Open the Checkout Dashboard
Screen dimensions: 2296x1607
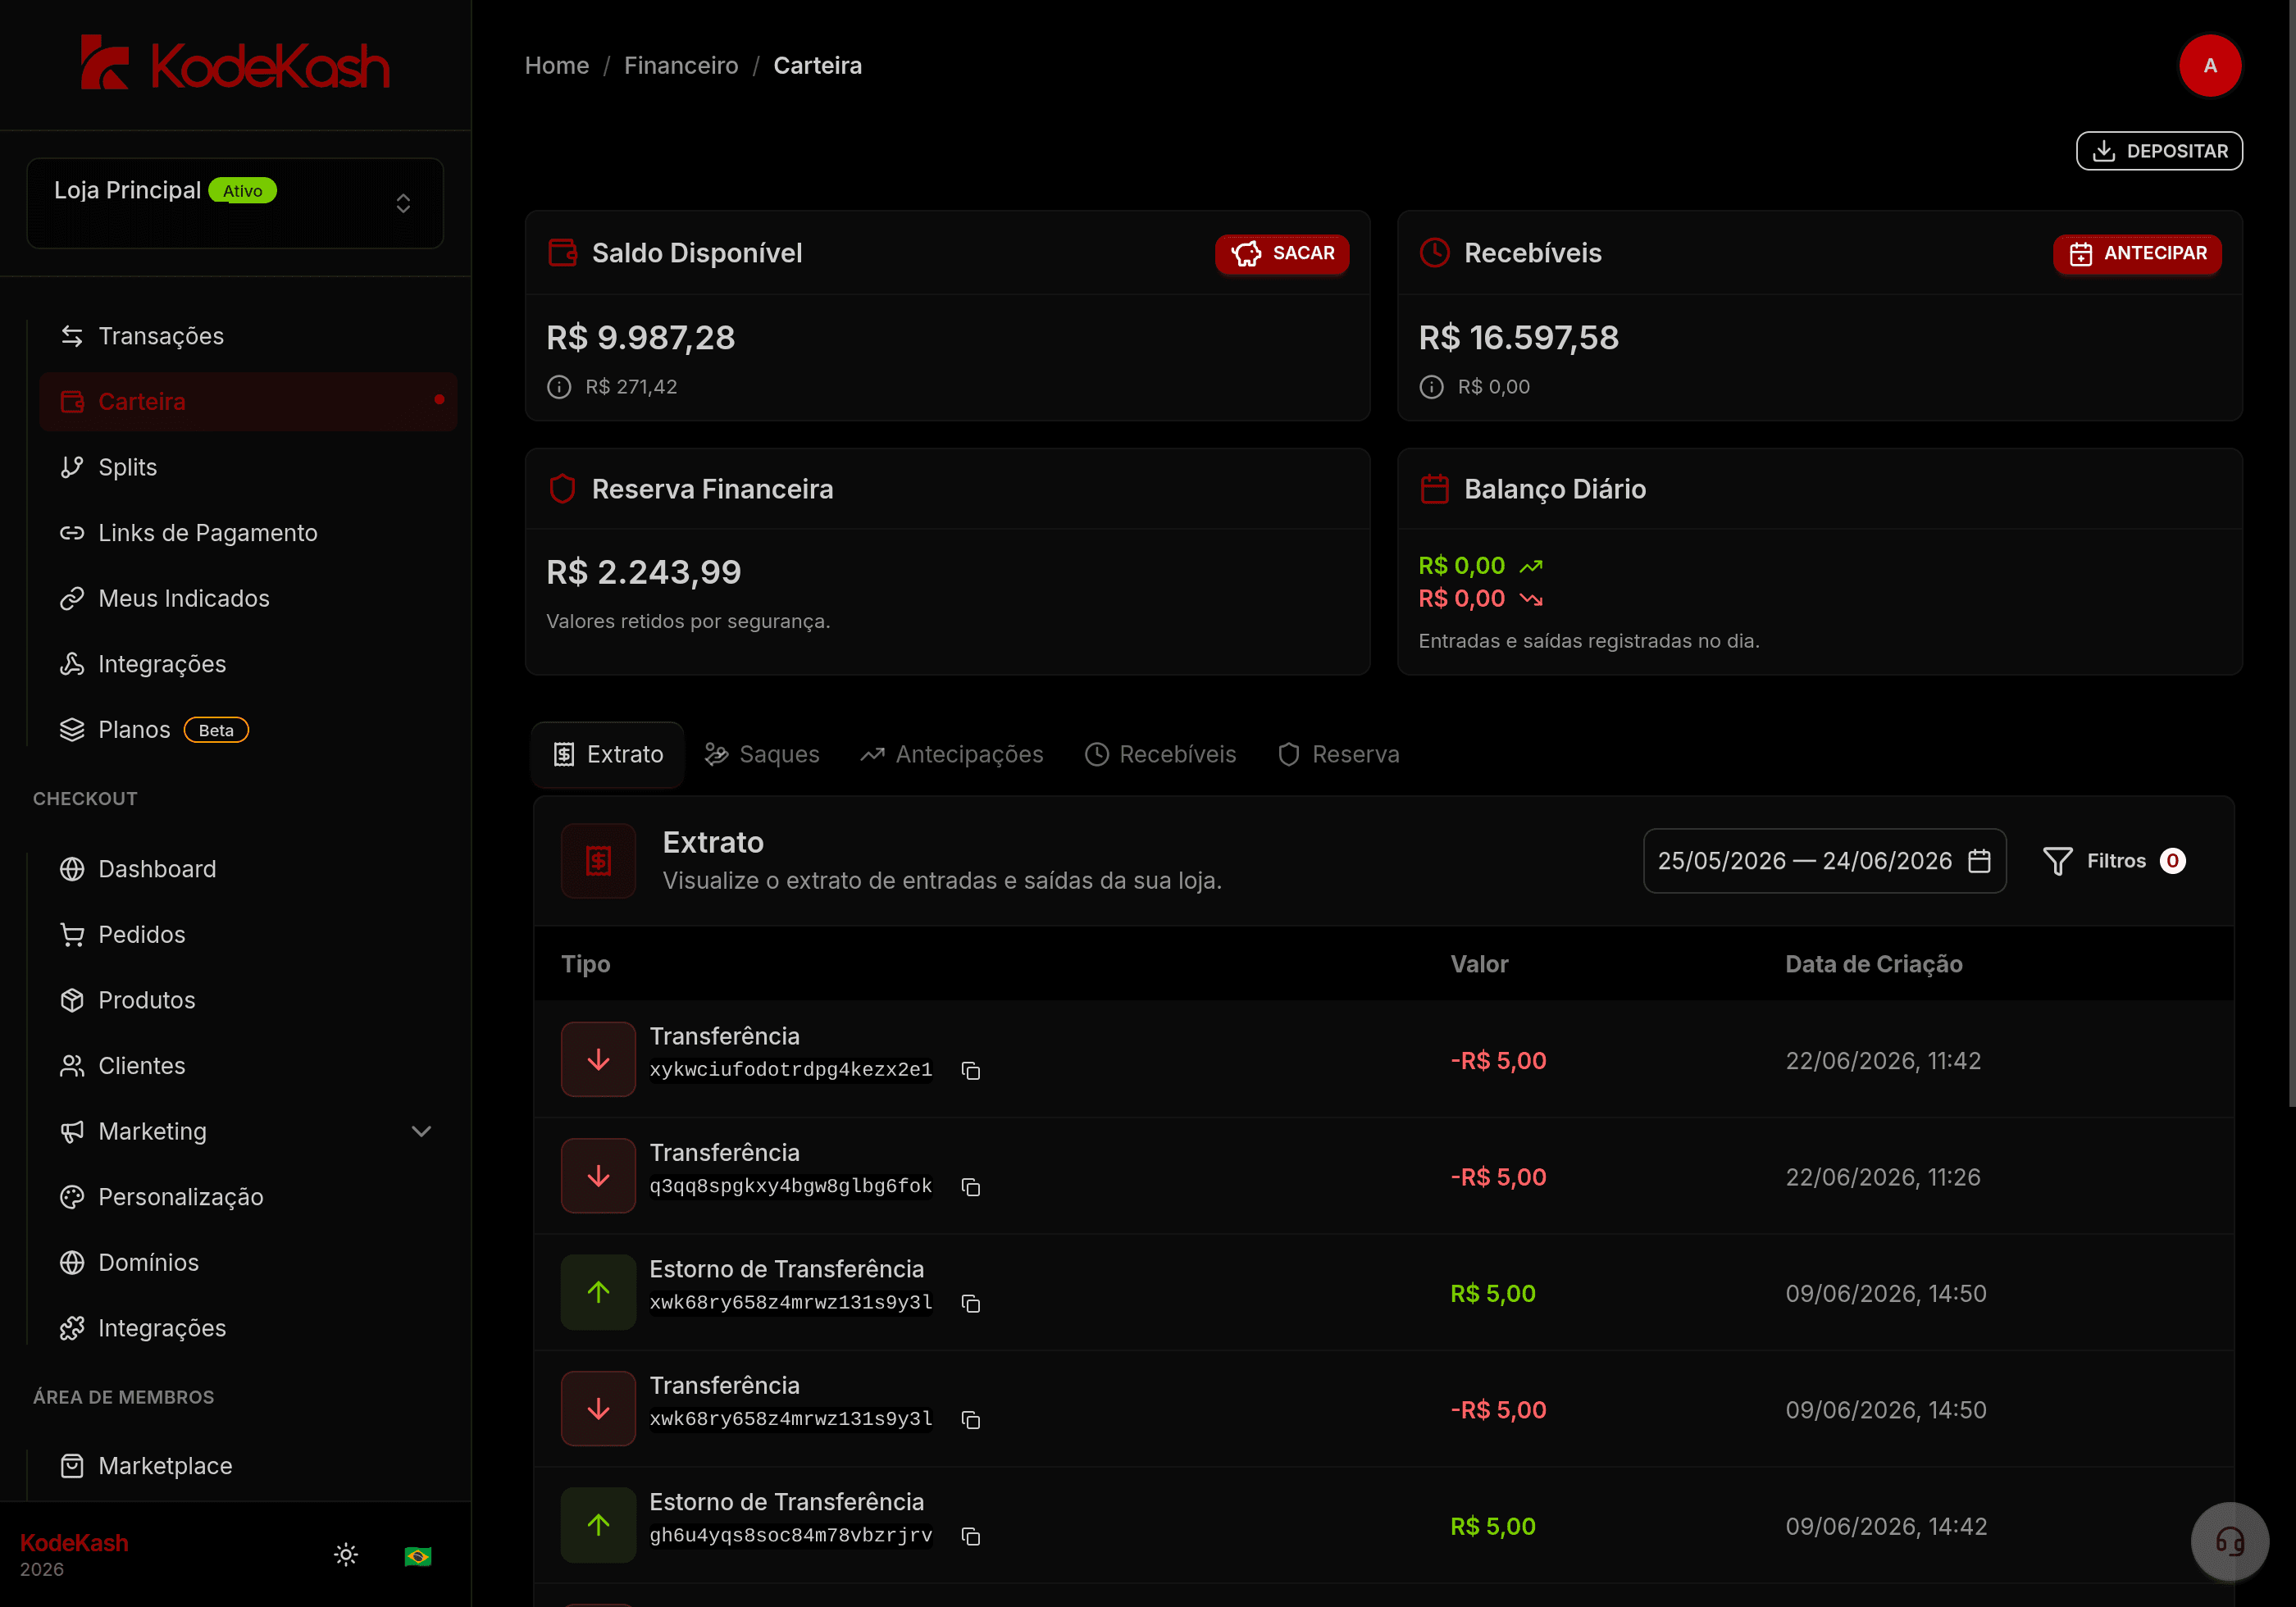point(248,869)
